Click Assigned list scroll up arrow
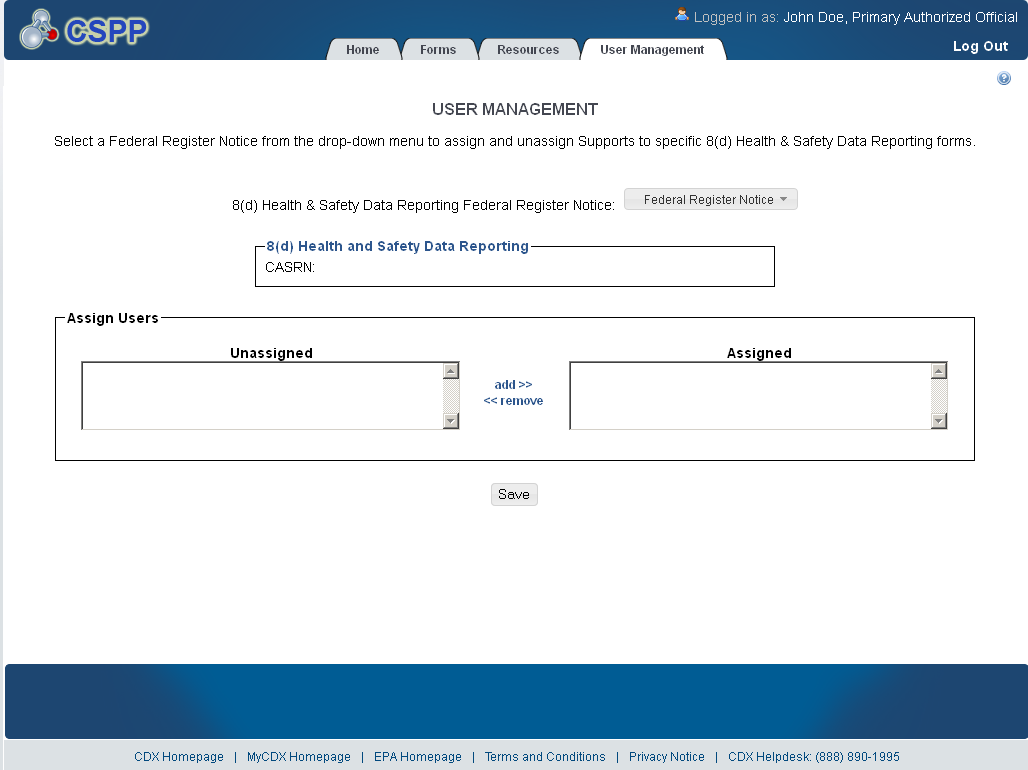Image resolution: width=1028 pixels, height=770 pixels. click(x=939, y=371)
